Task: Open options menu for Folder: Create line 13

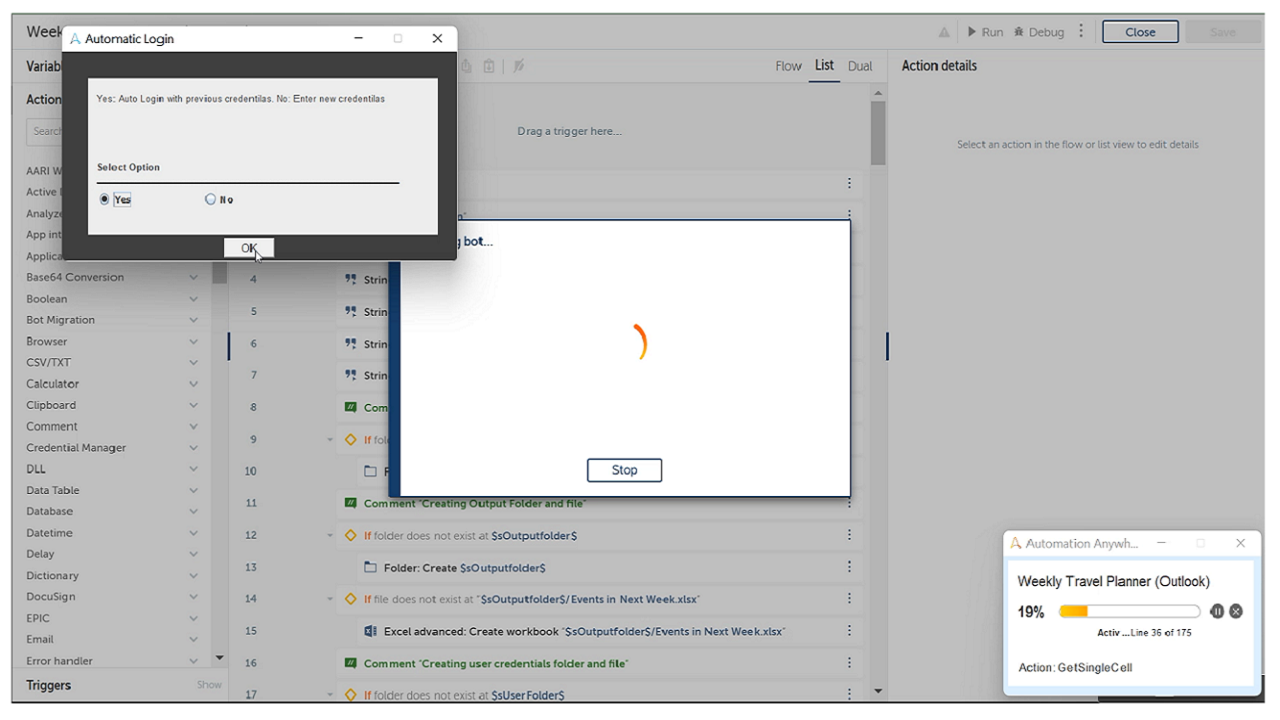Action: pyautogui.click(x=849, y=567)
